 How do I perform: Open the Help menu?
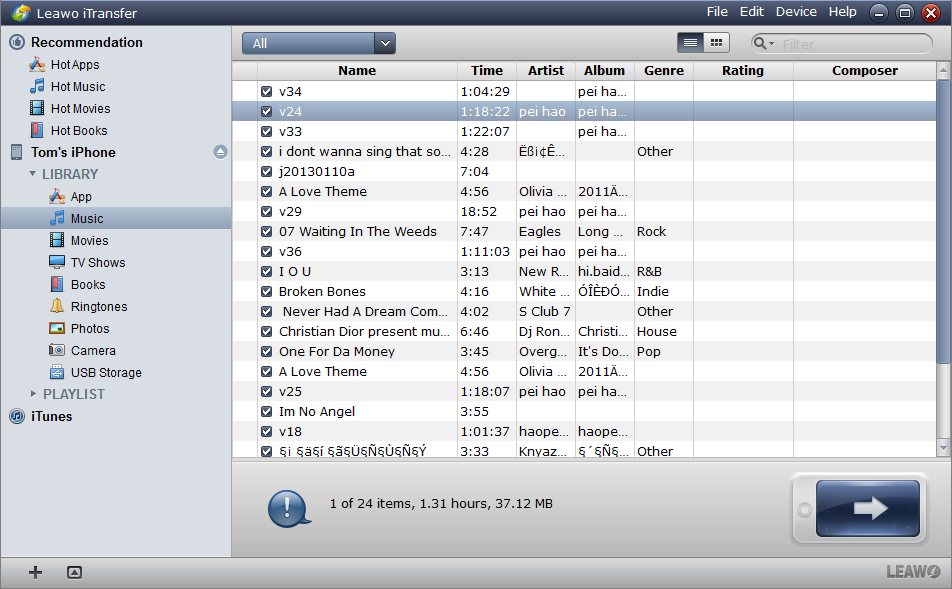843,12
